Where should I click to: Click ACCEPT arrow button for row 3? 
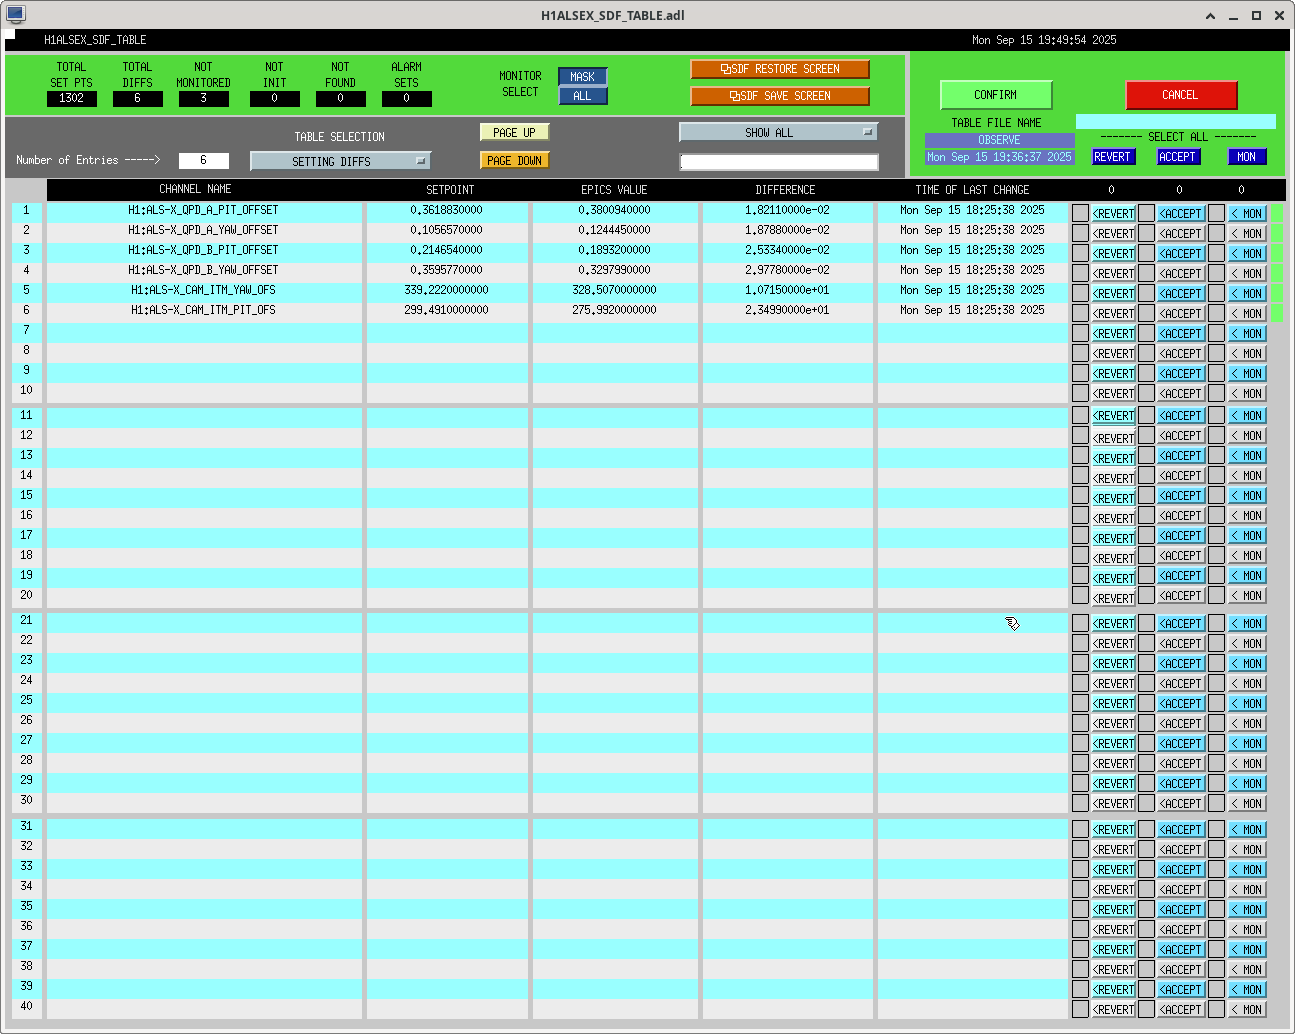(1181, 254)
